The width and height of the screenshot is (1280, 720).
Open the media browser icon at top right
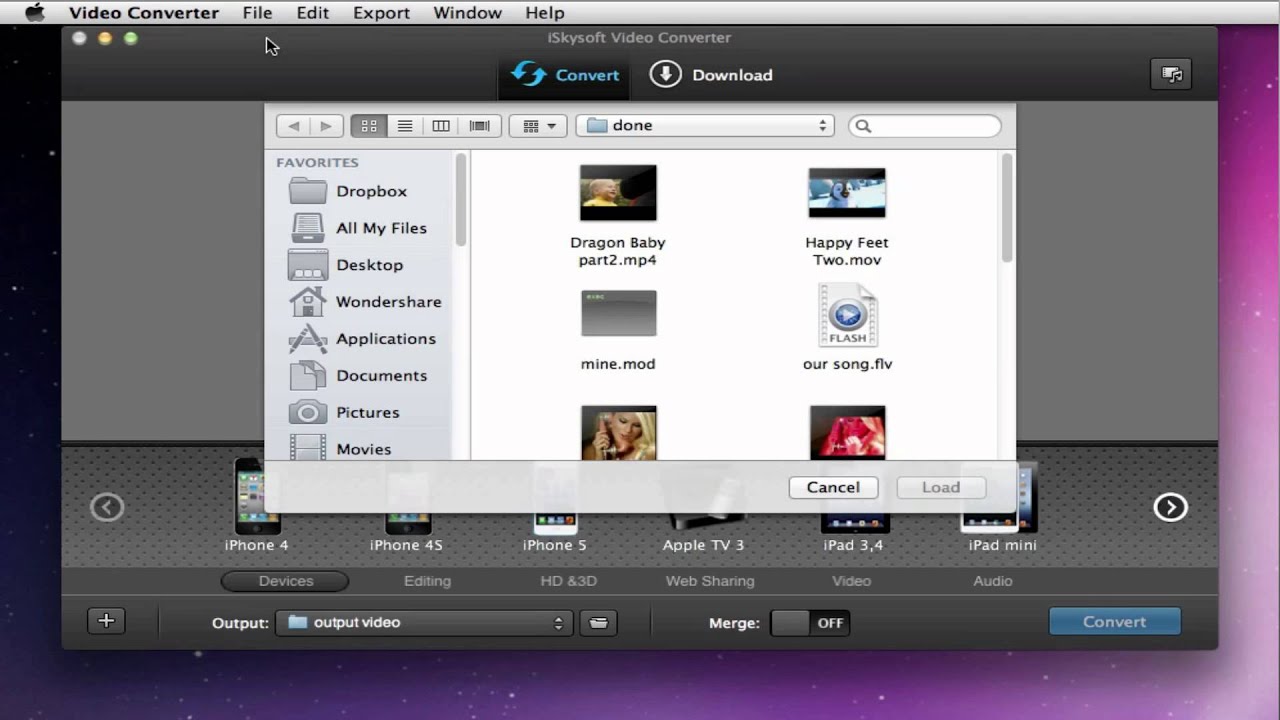(x=1171, y=75)
